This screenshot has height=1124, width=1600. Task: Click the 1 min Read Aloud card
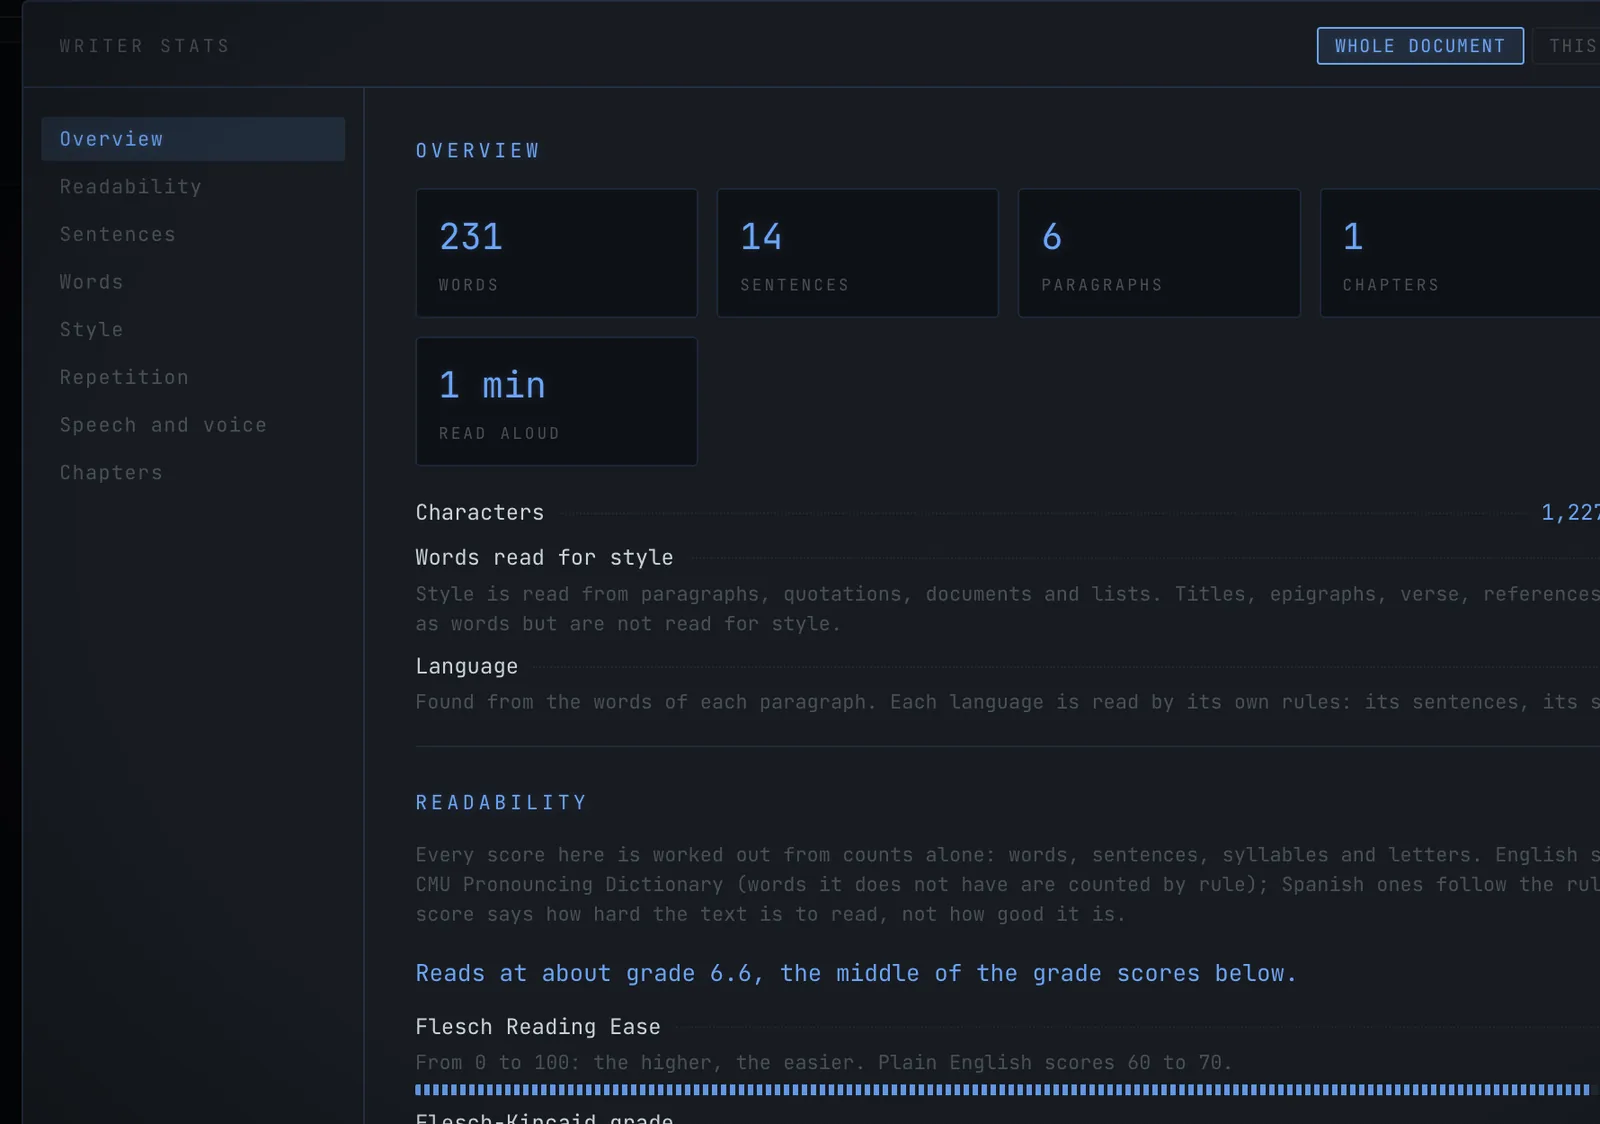tap(557, 401)
